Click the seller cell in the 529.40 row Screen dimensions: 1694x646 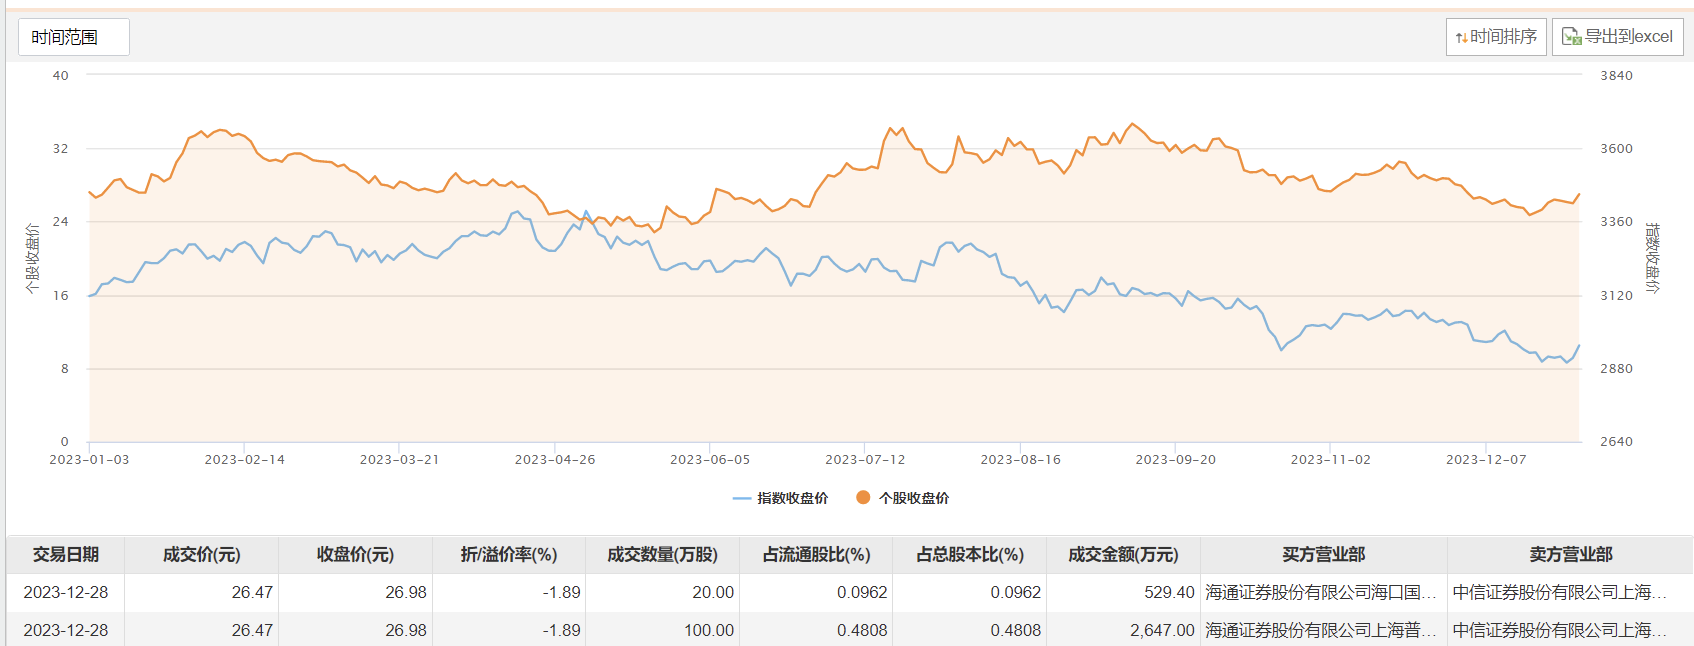click(1570, 592)
